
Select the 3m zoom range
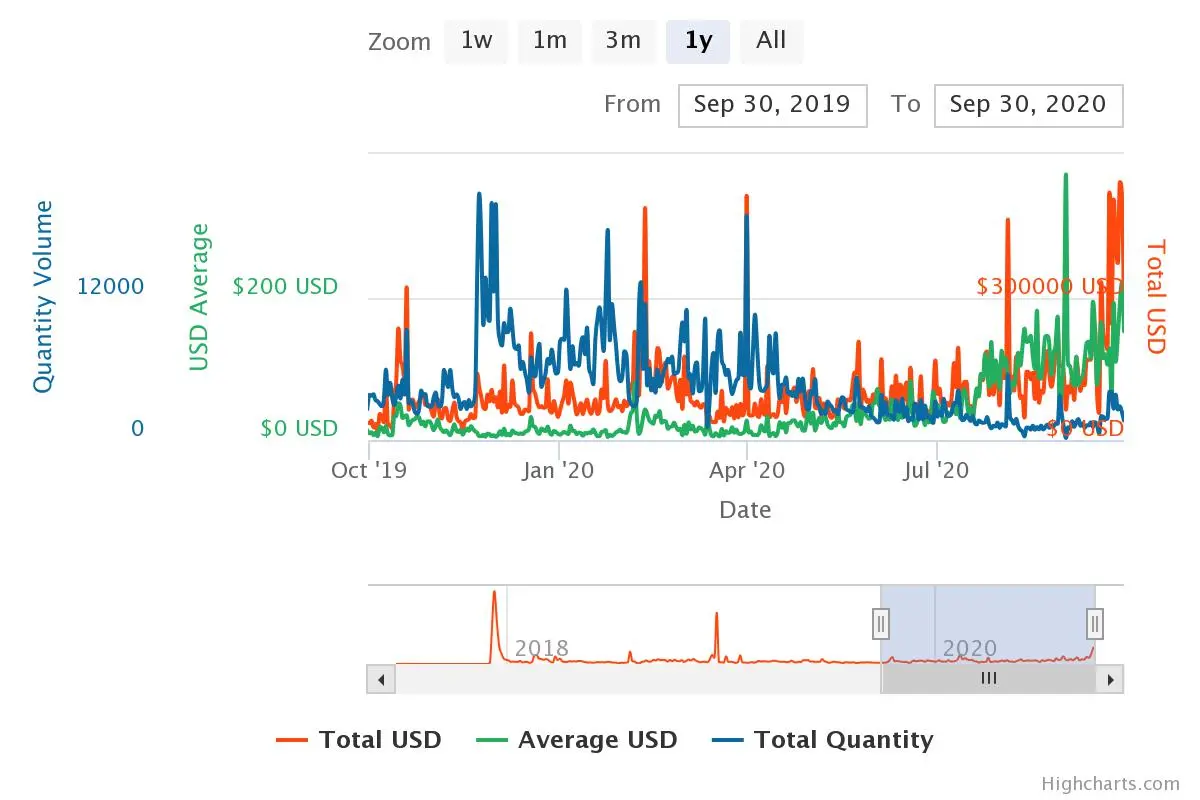point(624,41)
